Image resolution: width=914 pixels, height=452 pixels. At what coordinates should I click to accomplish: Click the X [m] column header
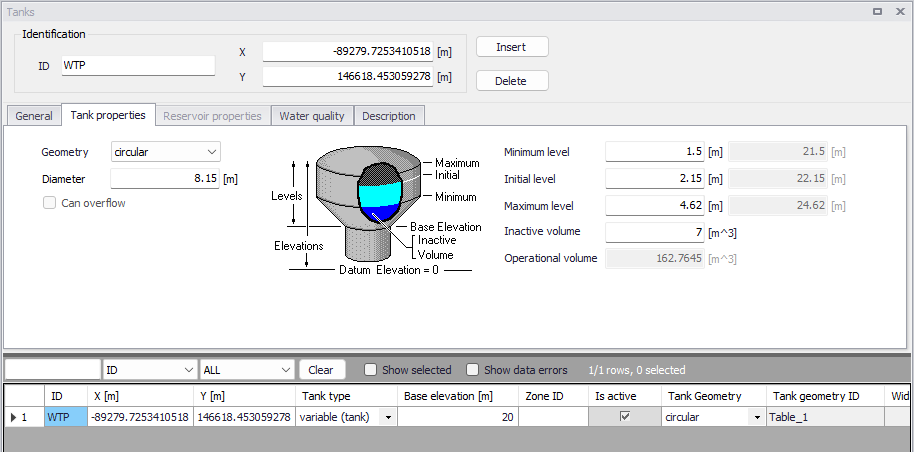click(140, 396)
